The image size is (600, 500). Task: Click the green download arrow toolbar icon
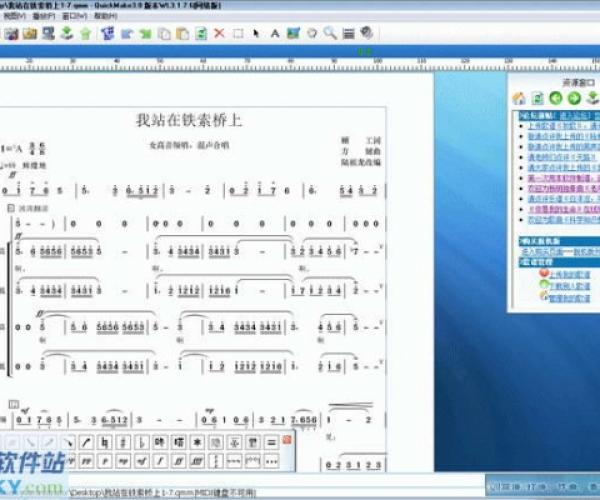(67, 34)
